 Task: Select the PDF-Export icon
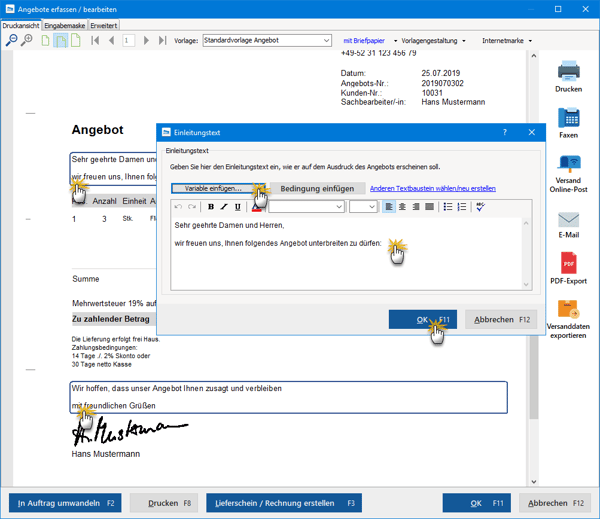click(x=568, y=264)
